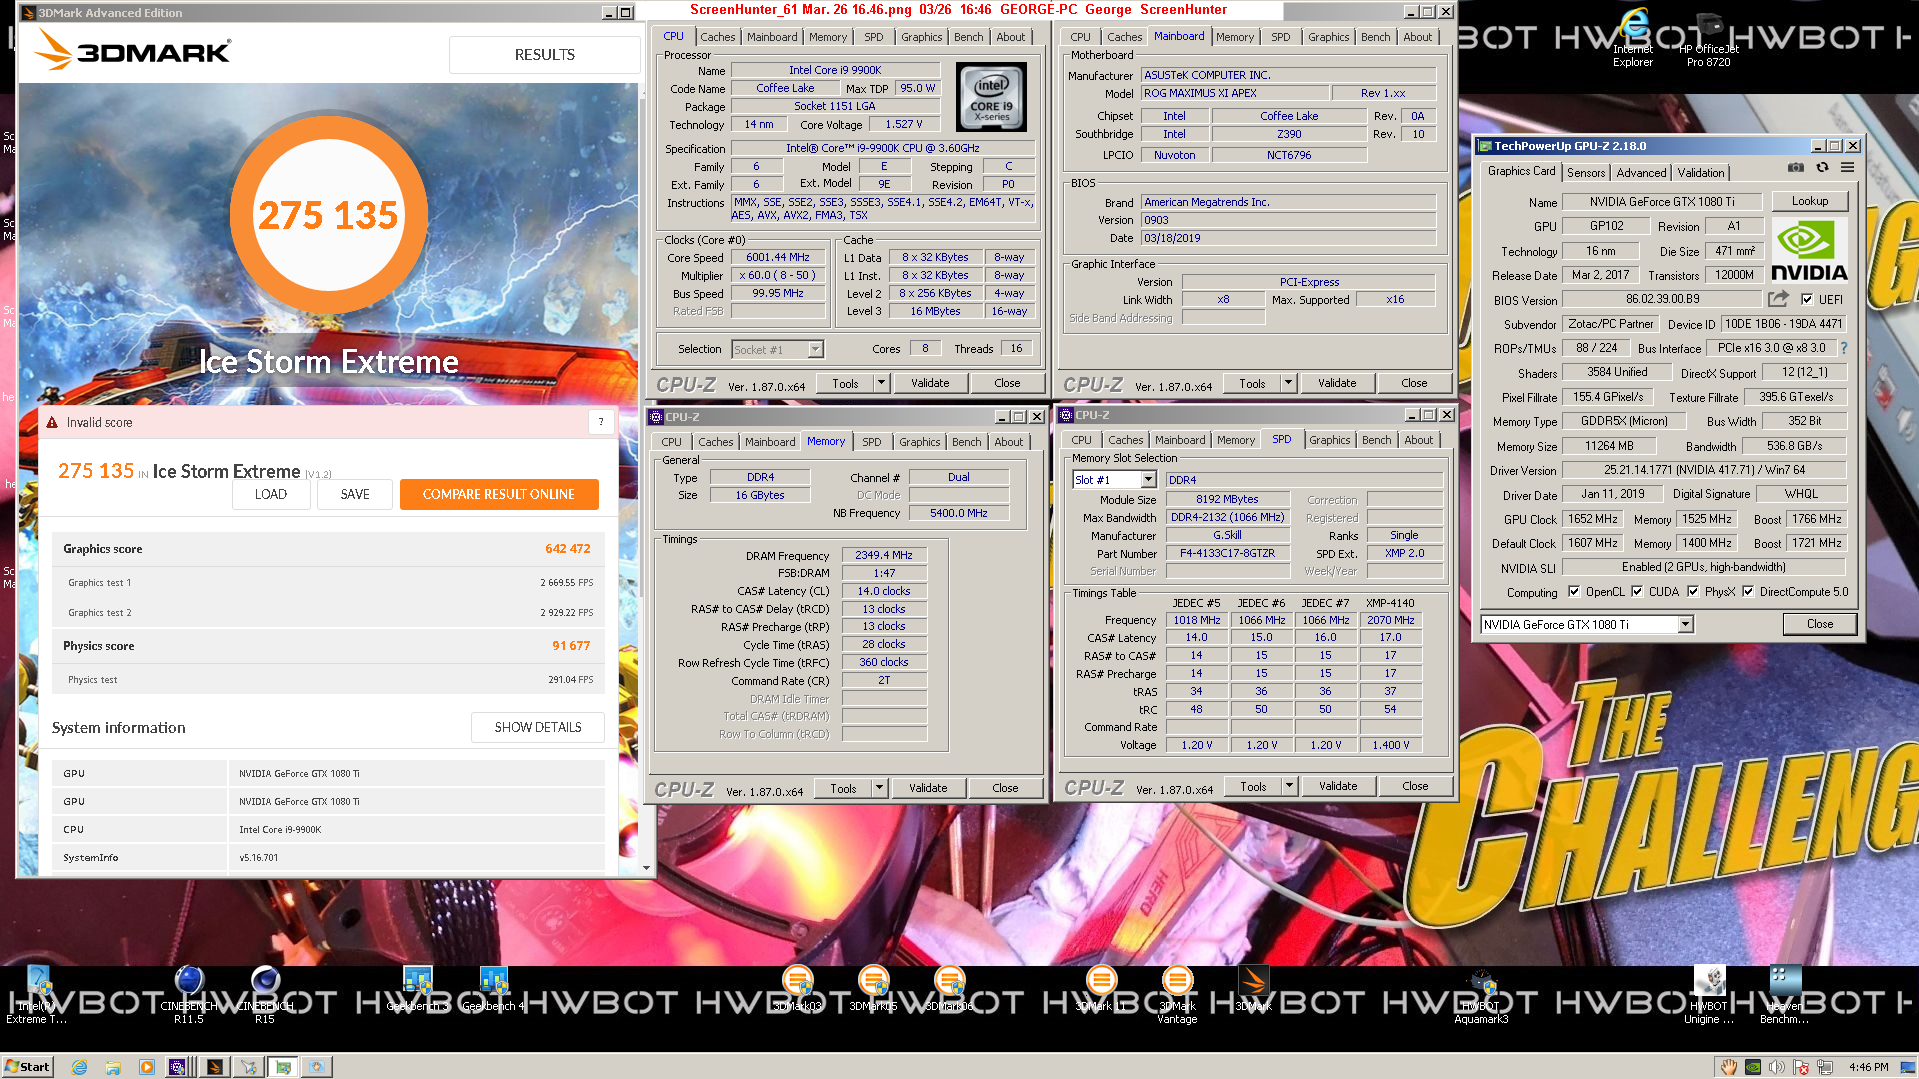Image resolution: width=1919 pixels, height=1079 pixels.
Task: Open Tools dropdown arrow in CPU-Z SPD window
Action: tap(1289, 786)
